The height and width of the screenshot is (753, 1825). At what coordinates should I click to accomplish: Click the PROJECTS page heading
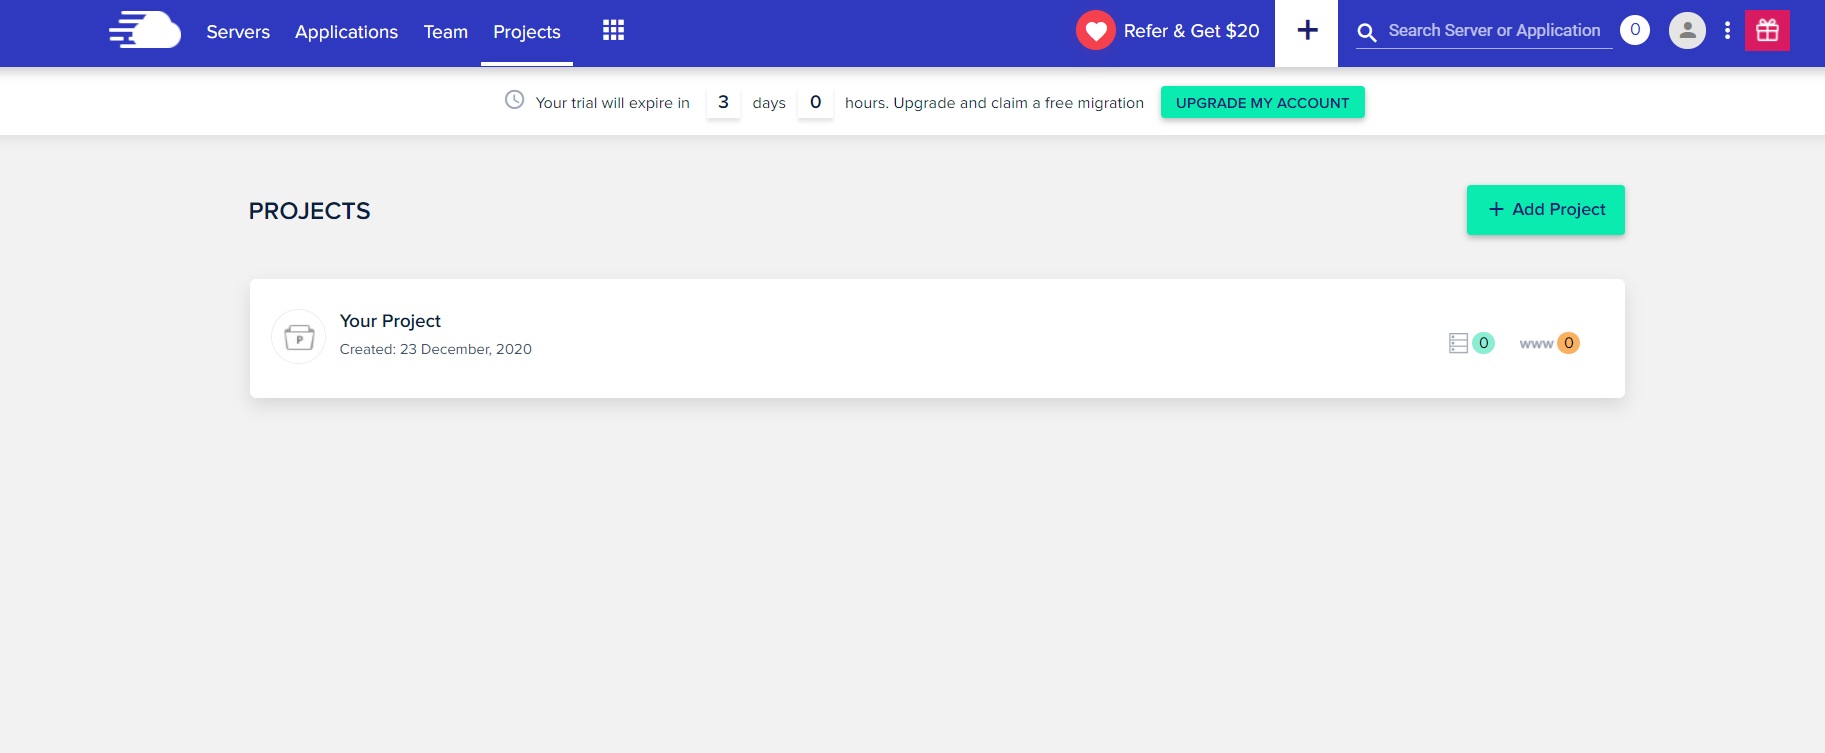(x=310, y=211)
